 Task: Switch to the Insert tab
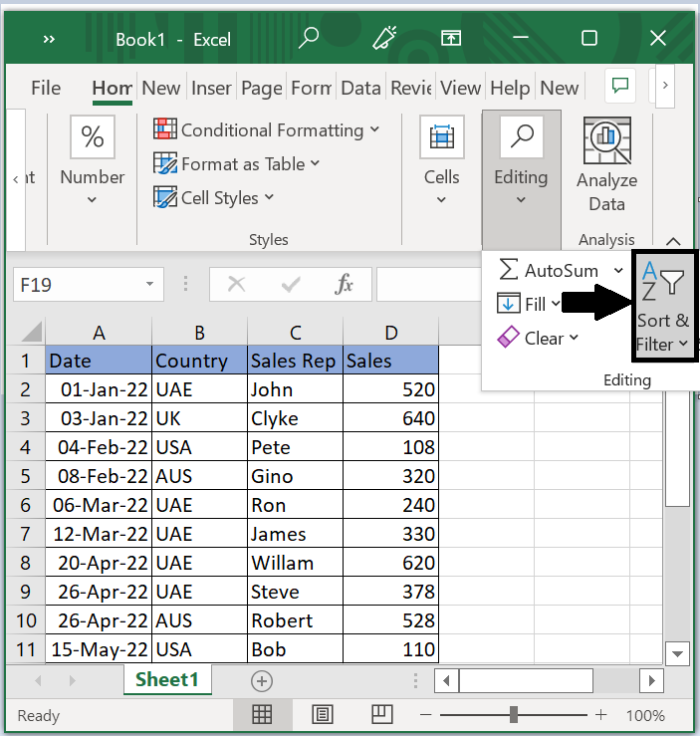click(211, 88)
